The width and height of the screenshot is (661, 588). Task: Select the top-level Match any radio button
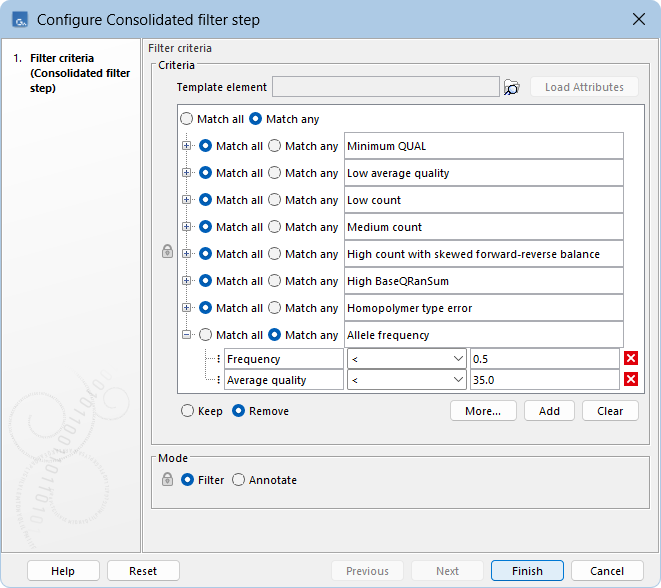coord(255,119)
